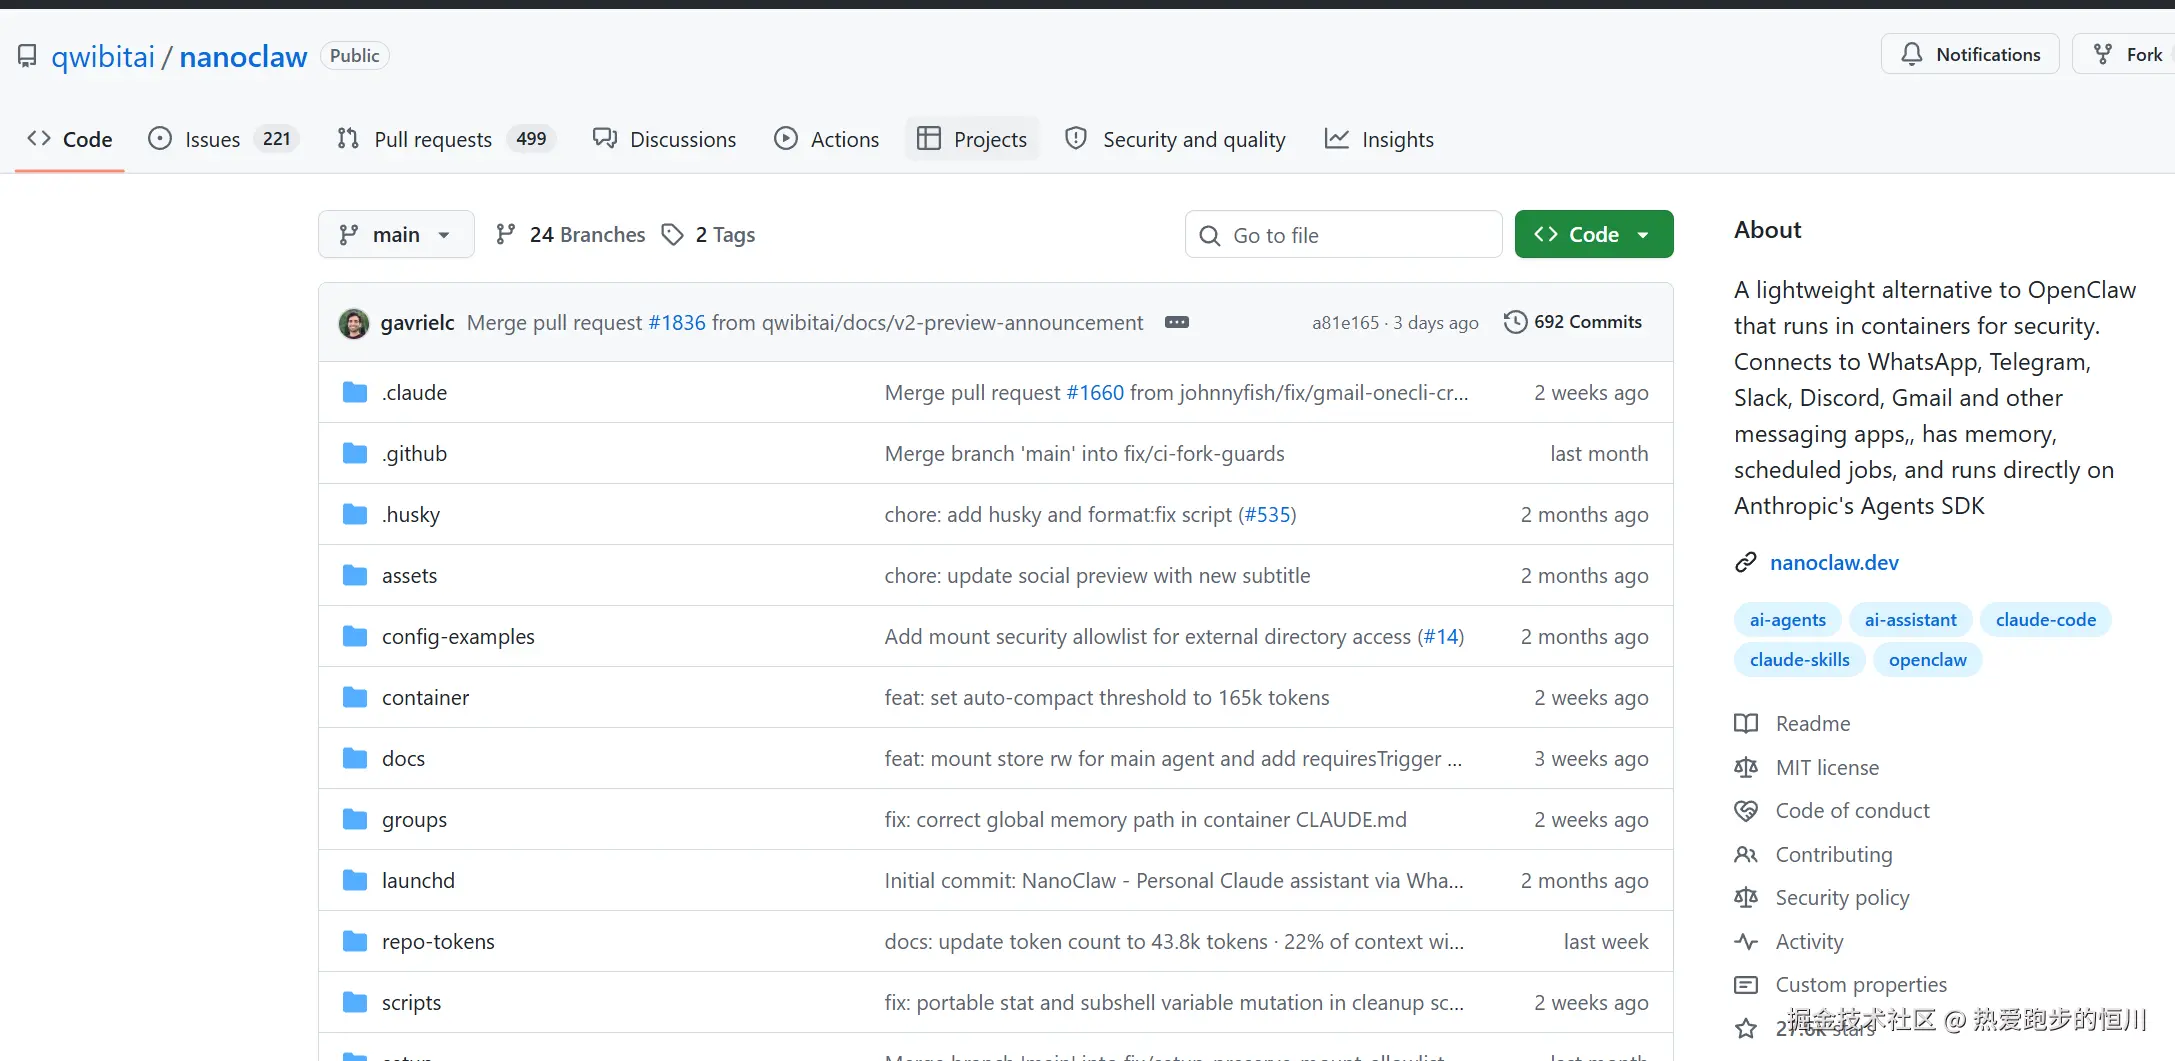Viewport: 2175px width, 1061px height.
Task: Click the branch icon beside 24 Branches
Action: [506, 234]
